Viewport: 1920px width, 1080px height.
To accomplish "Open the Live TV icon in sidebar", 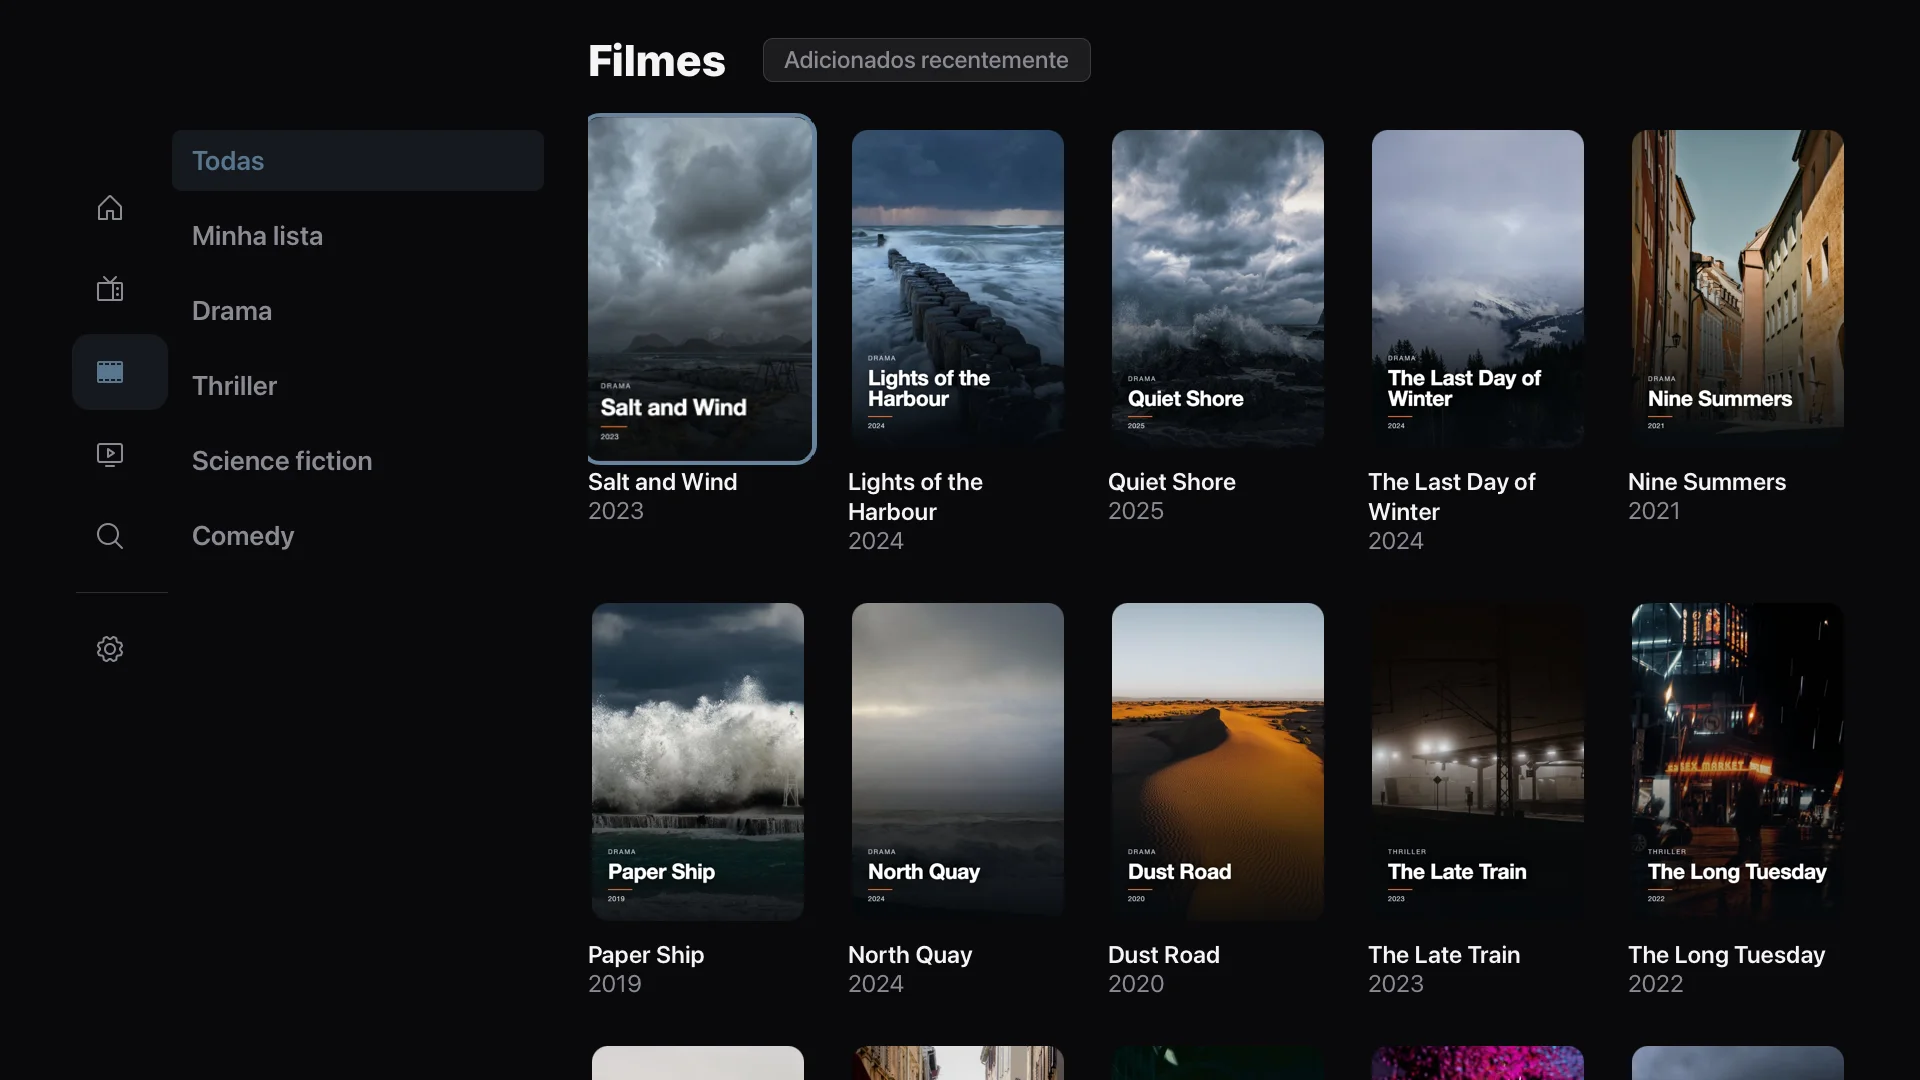I will 110,289.
